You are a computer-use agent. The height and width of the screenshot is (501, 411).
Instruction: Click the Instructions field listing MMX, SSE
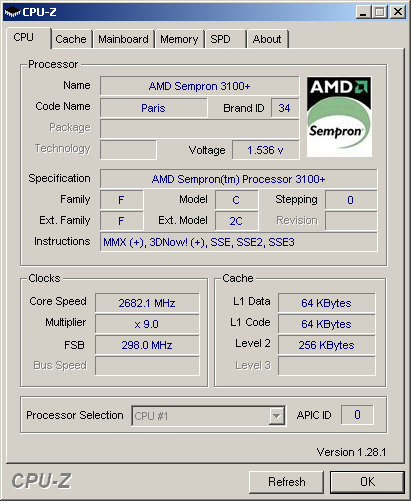[239, 242]
